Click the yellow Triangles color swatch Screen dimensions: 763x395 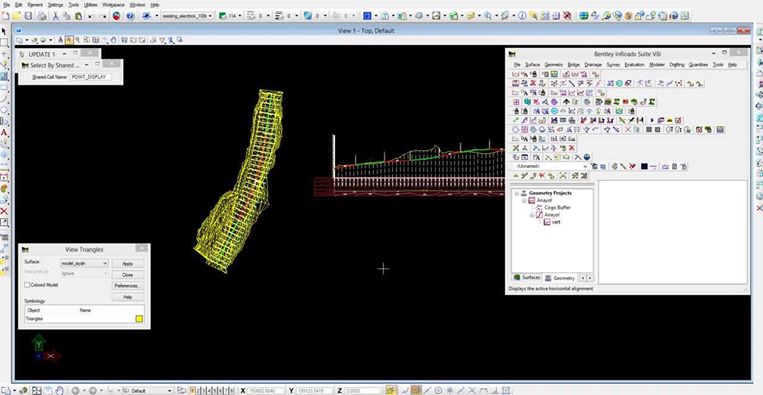tap(139, 319)
